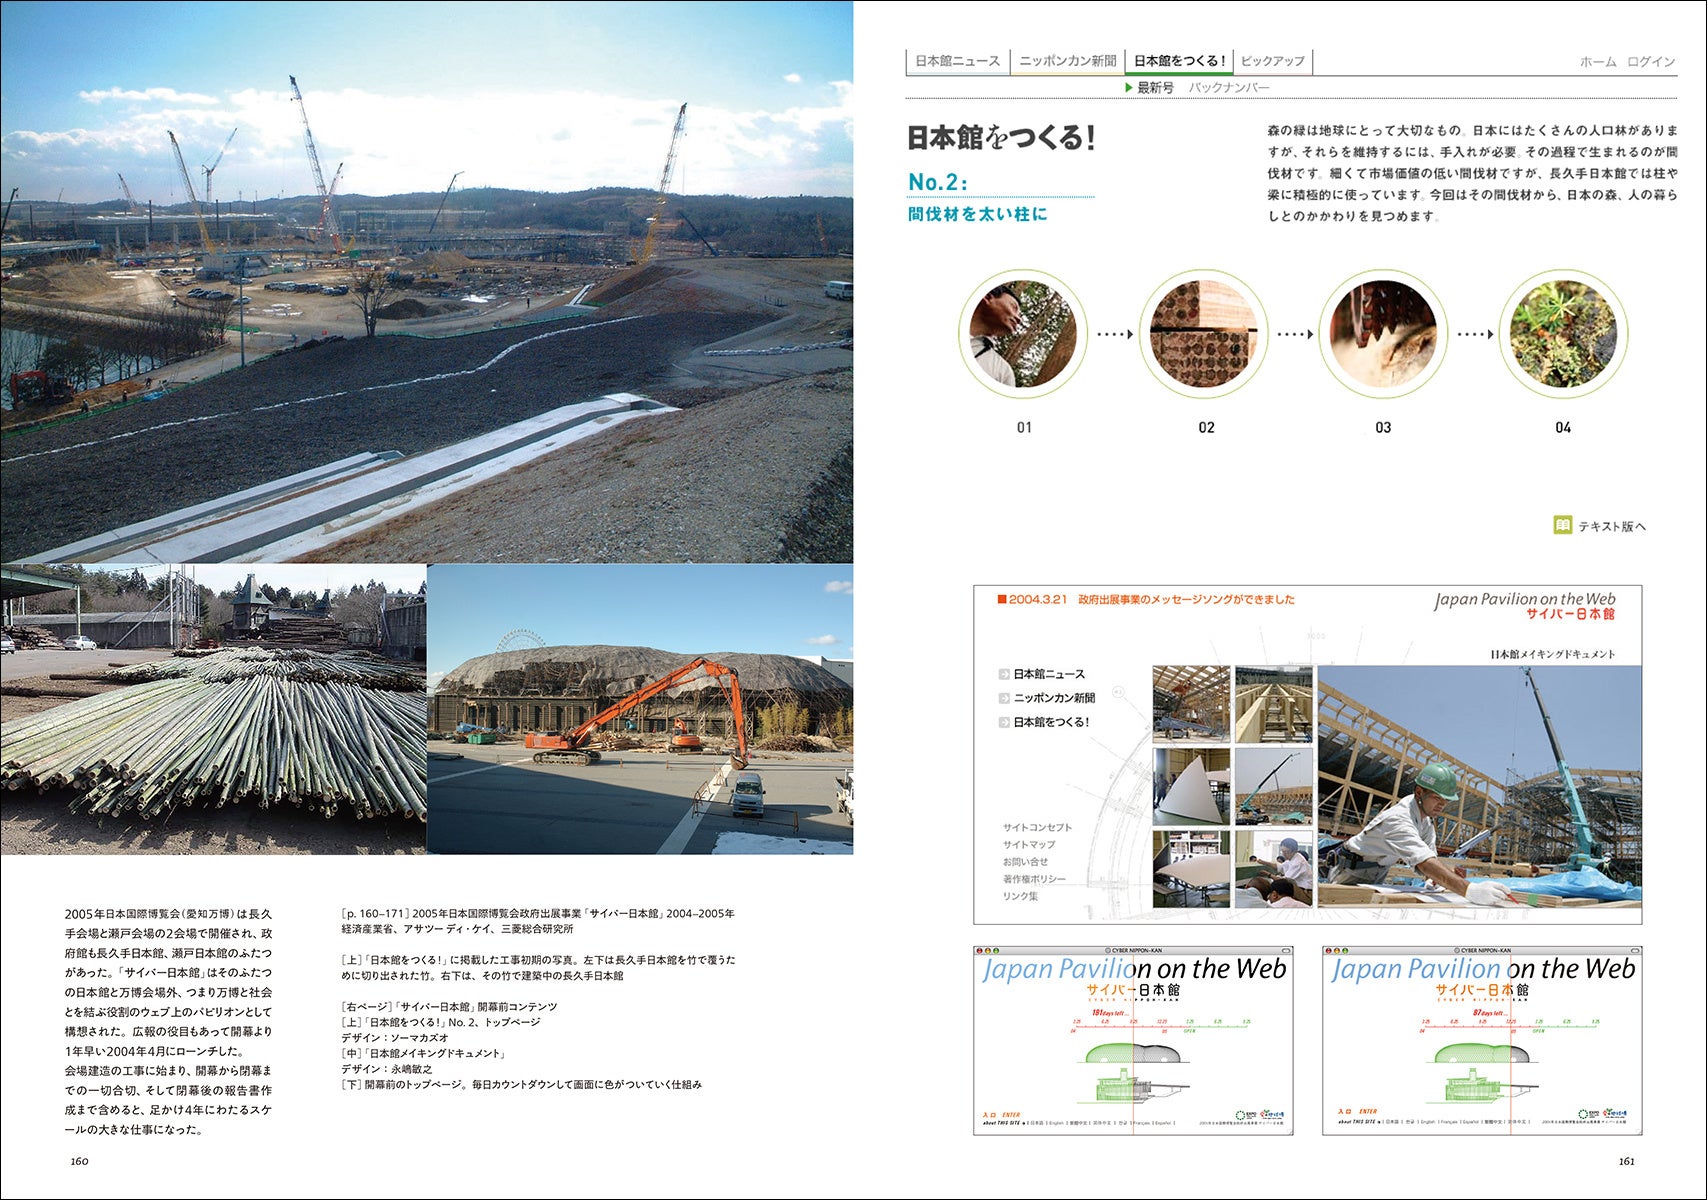Viewport: 1707px width, 1200px height.
Task: Open the サイトコンセプト link
Action: 1037,827
